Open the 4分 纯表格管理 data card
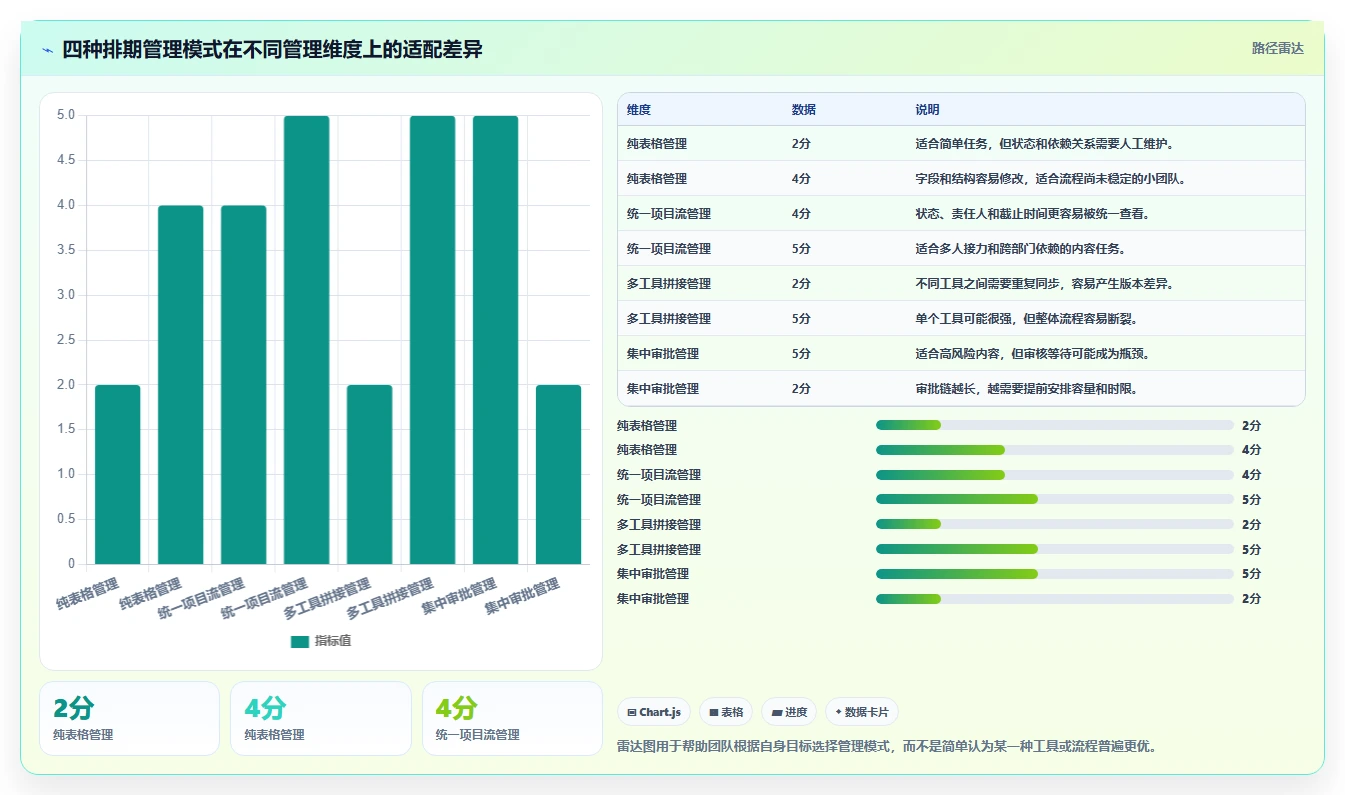Image resolution: width=1345 pixels, height=795 pixels. click(321, 718)
